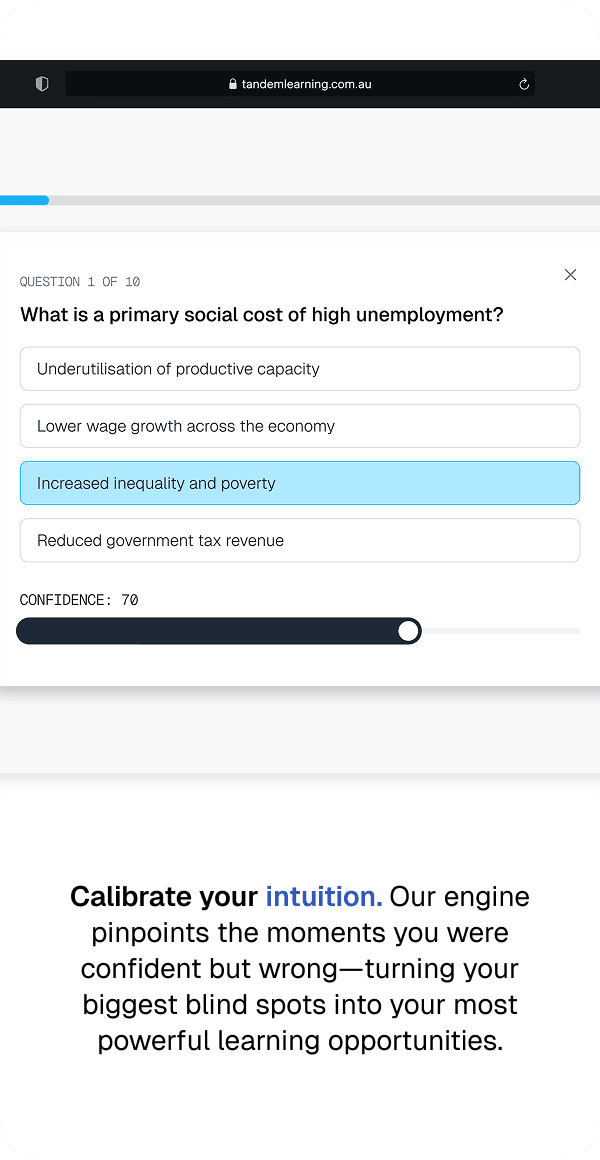600x1160 pixels.
Task: Reload the tandemlearning.com.au page
Action: (x=523, y=84)
